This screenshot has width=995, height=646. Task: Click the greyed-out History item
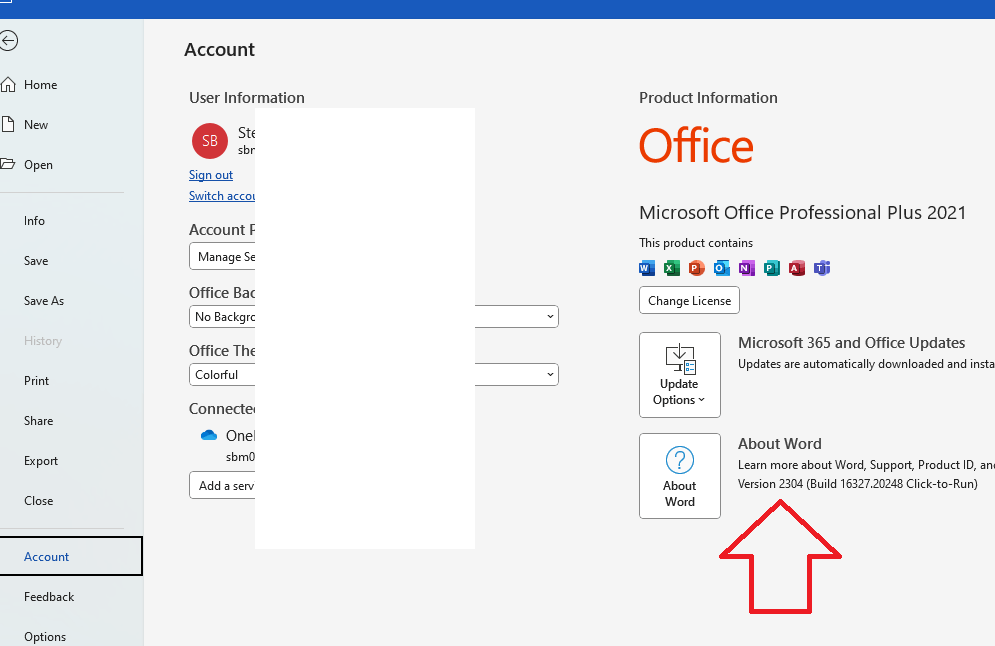point(43,341)
